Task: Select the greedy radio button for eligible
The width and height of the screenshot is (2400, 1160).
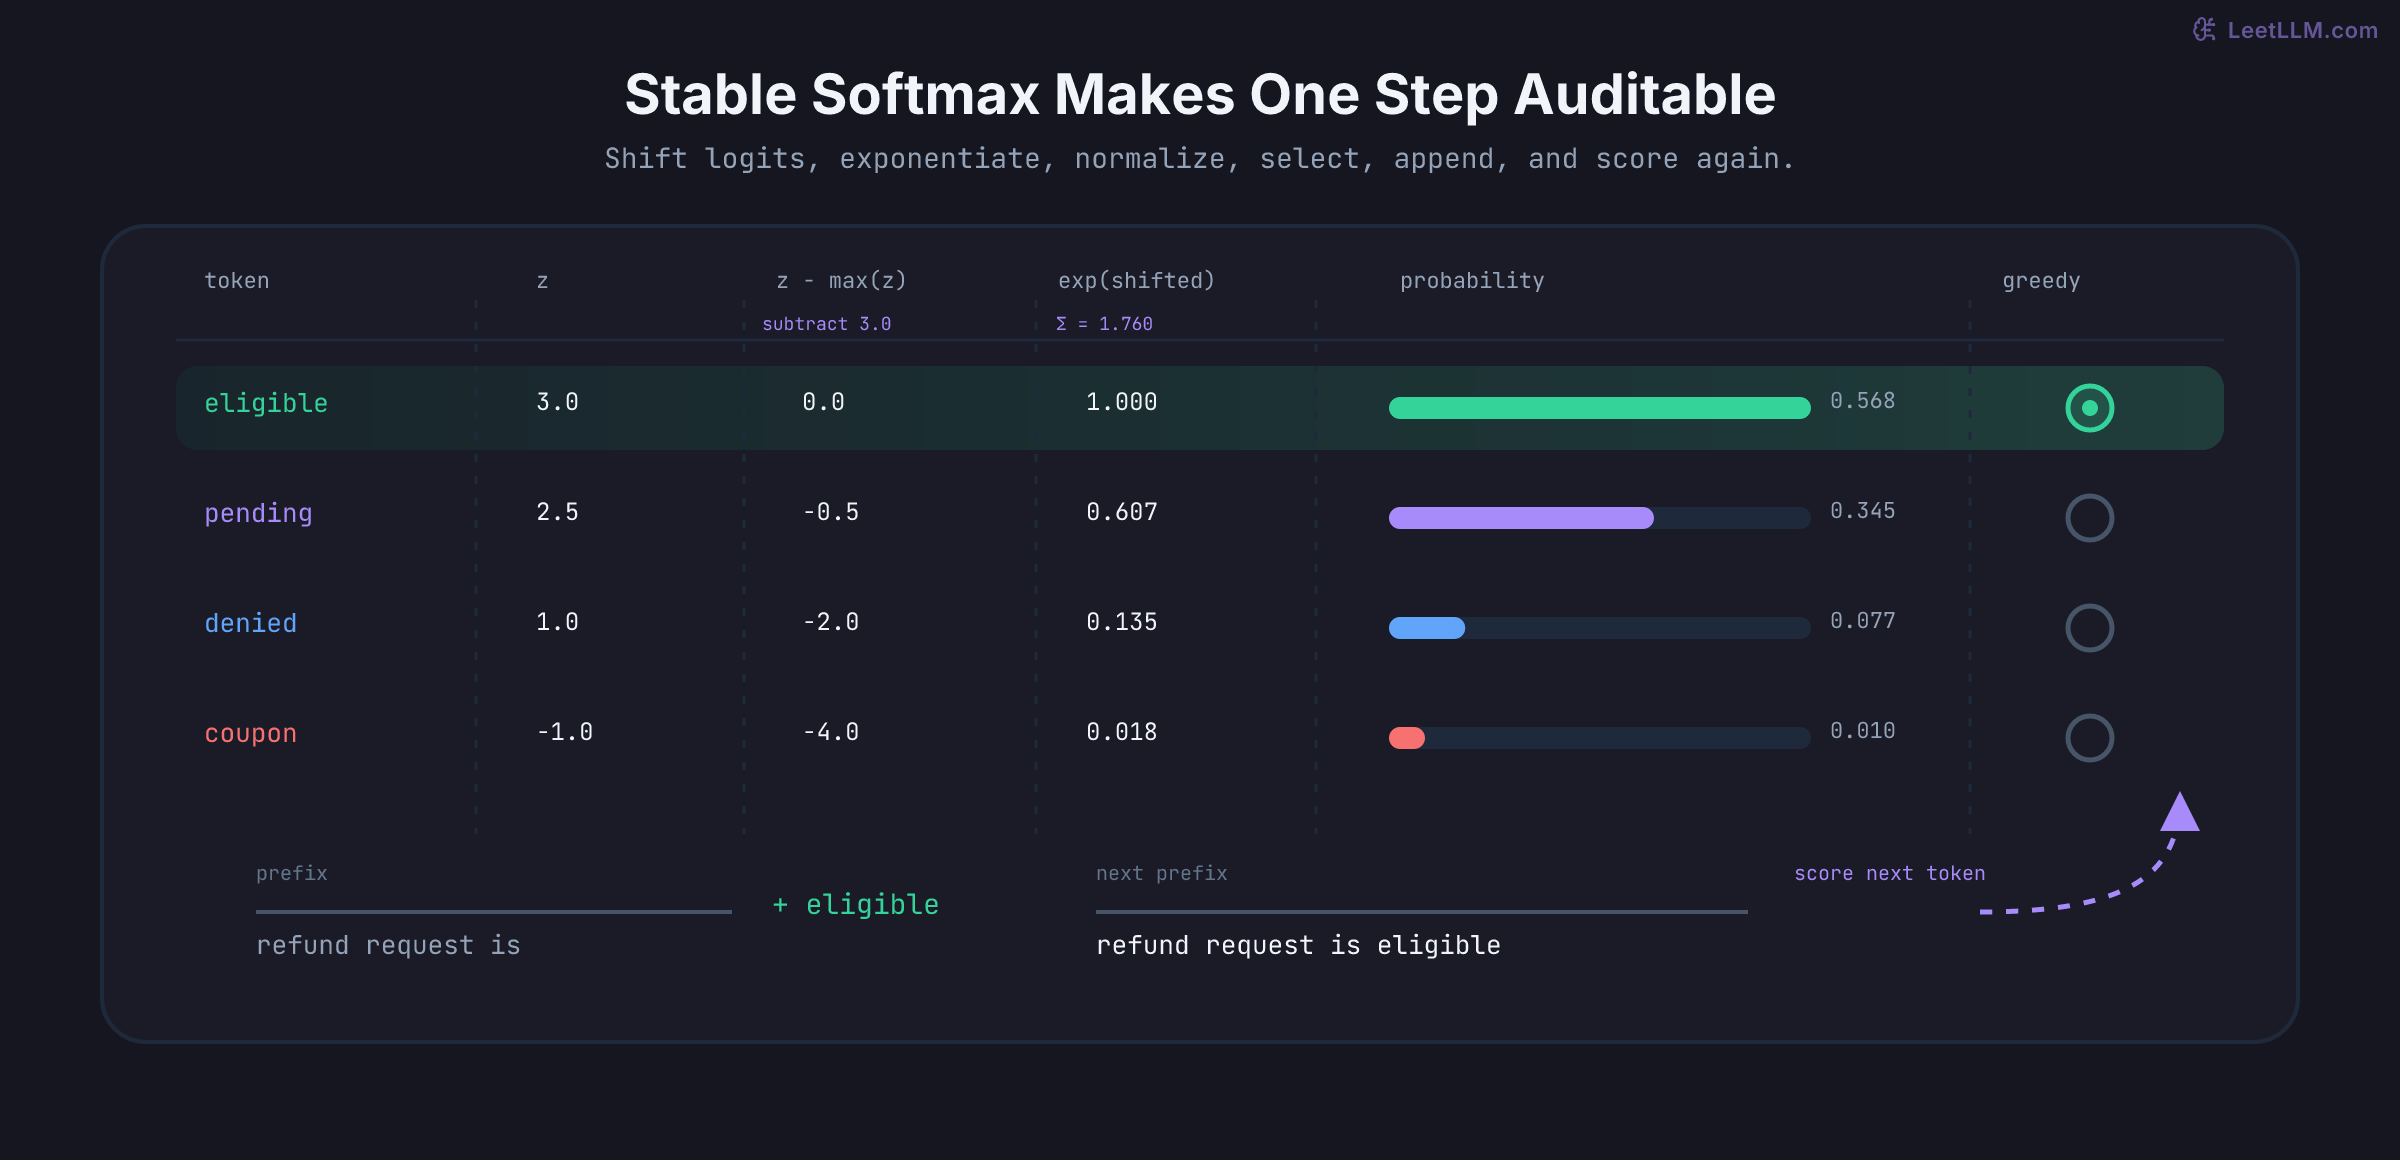Action: click(2089, 408)
